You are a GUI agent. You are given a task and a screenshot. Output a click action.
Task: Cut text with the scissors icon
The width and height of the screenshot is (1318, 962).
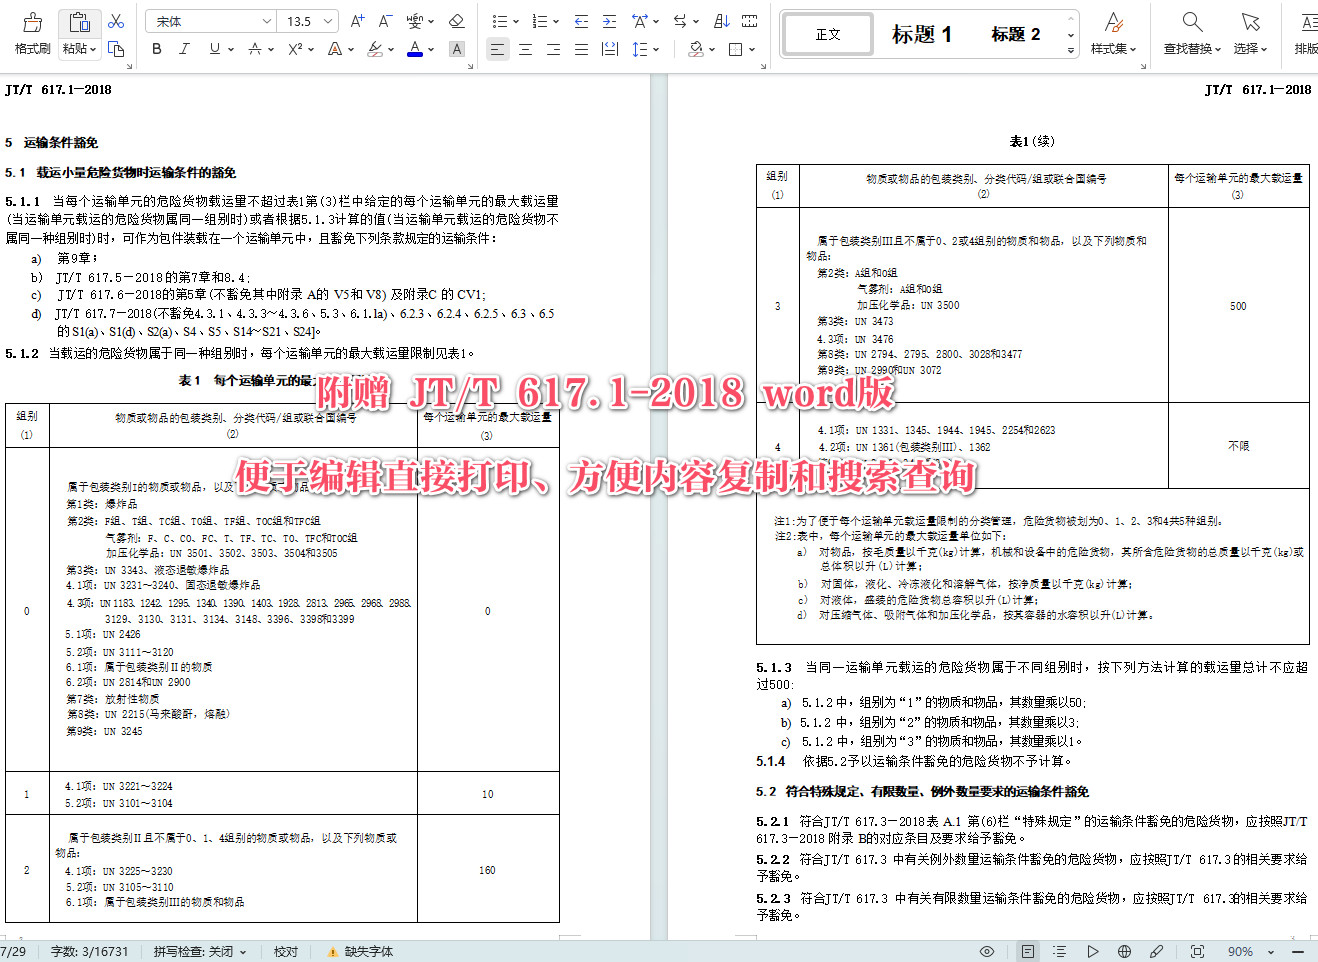click(x=116, y=20)
